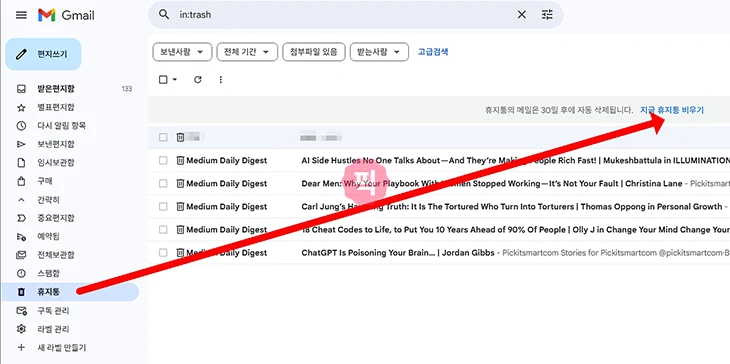Tick the select-all checkbox in toolbar
This screenshot has width=730, height=364.
click(x=163, y=80)
